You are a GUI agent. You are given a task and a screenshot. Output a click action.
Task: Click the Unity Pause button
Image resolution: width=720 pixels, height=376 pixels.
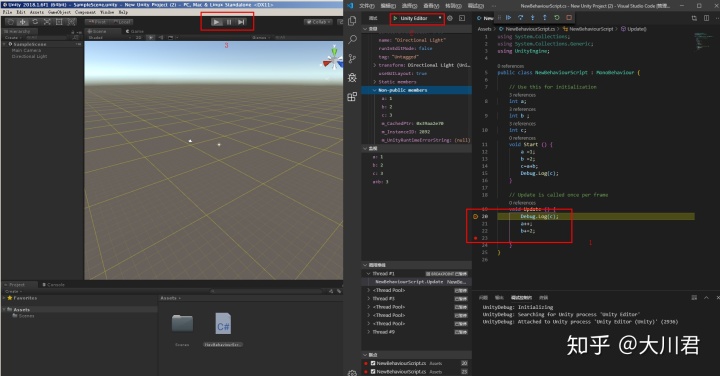229,22
